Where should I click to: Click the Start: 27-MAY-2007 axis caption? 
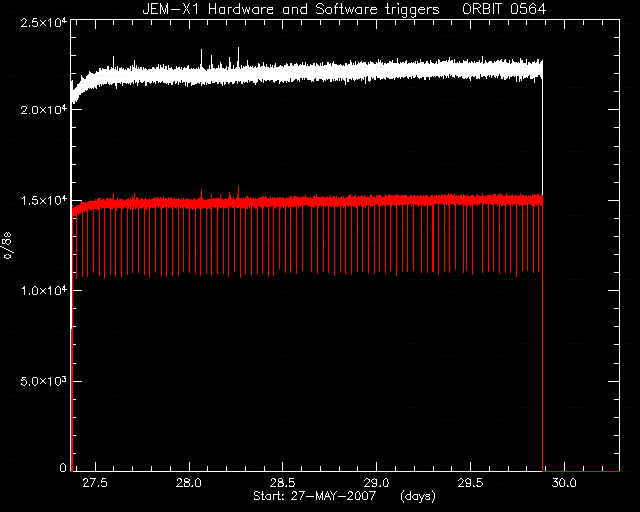[x=314, y=496]
